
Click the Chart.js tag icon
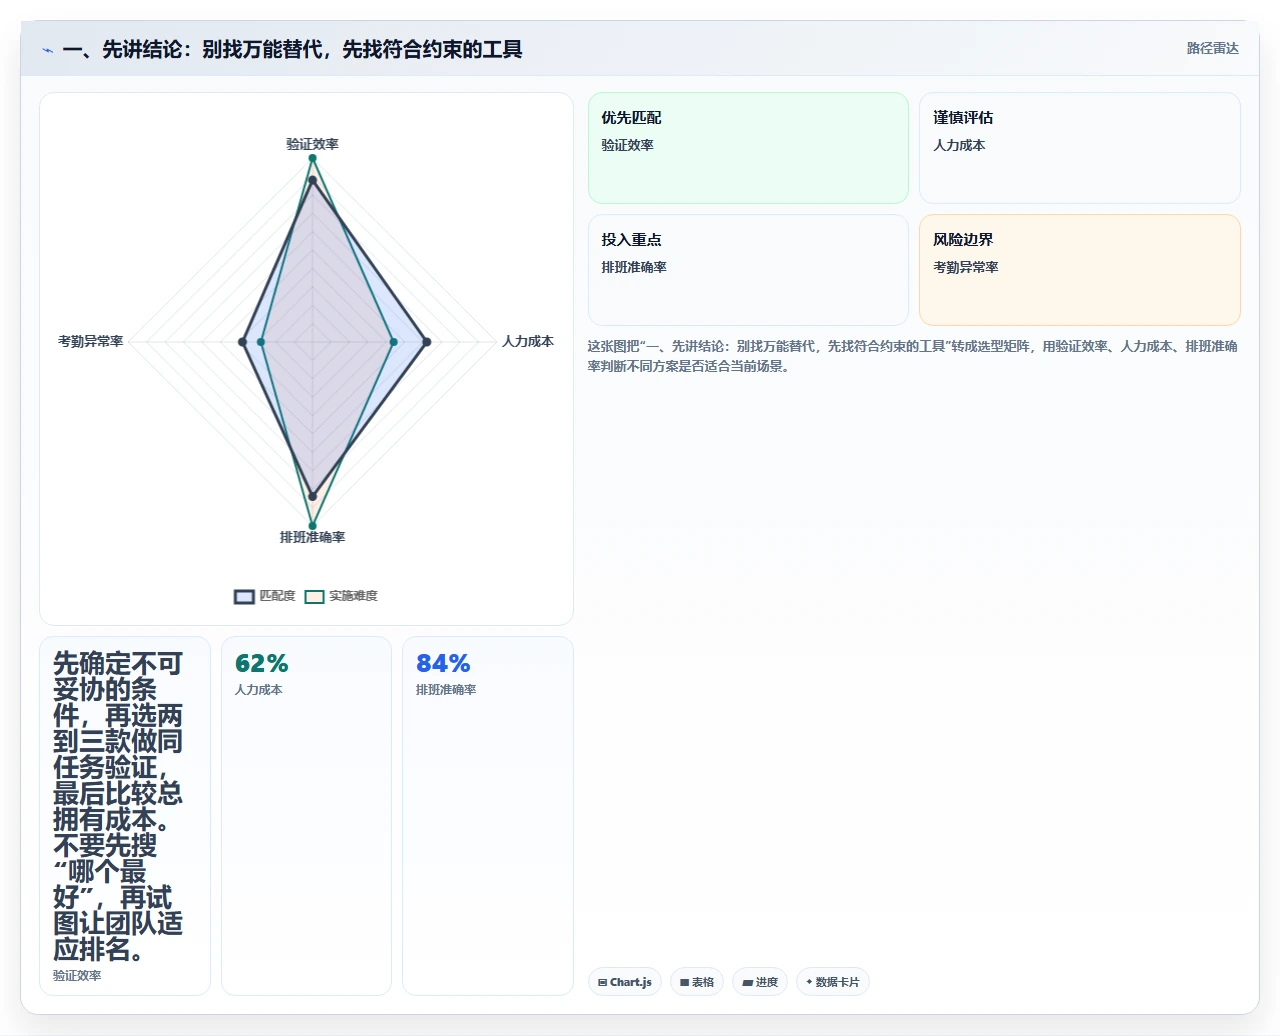point(602,983)
